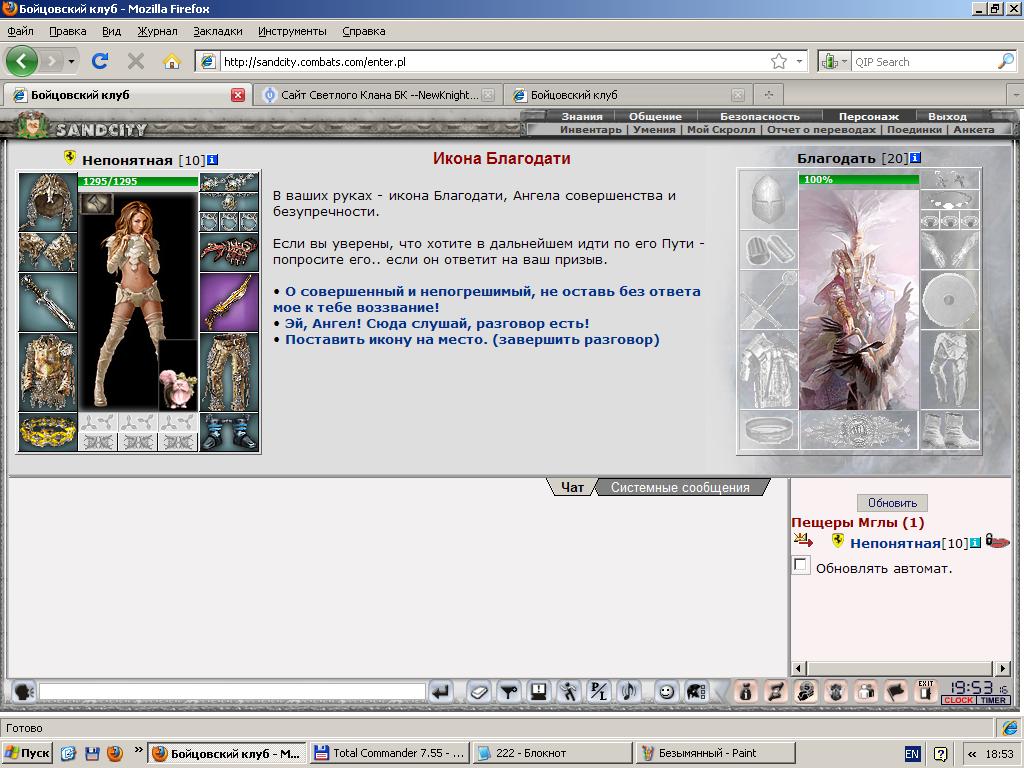1024x768 pixels.
Task: Open the Инструменты menu
Action: pos(292,31)
